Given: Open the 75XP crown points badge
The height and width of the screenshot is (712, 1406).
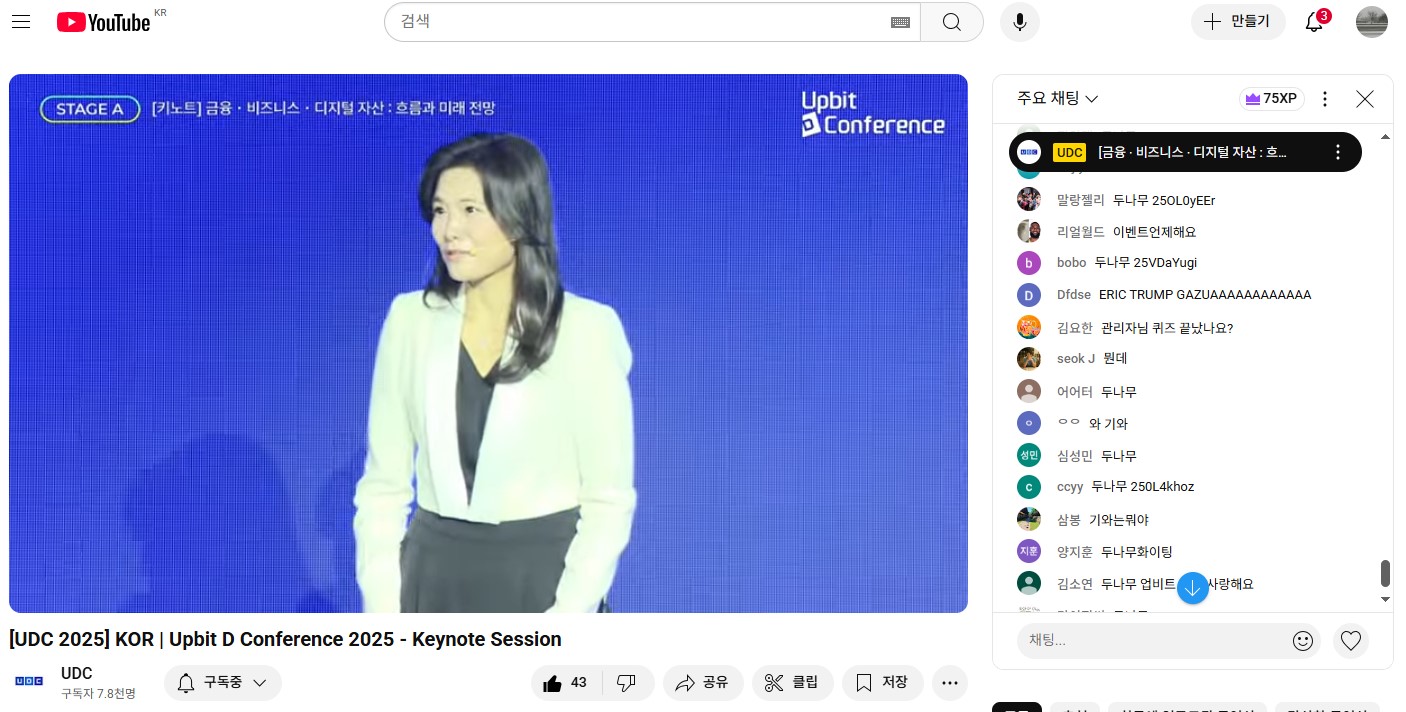Looking at the screenshot, I should tap(1270, 98).
